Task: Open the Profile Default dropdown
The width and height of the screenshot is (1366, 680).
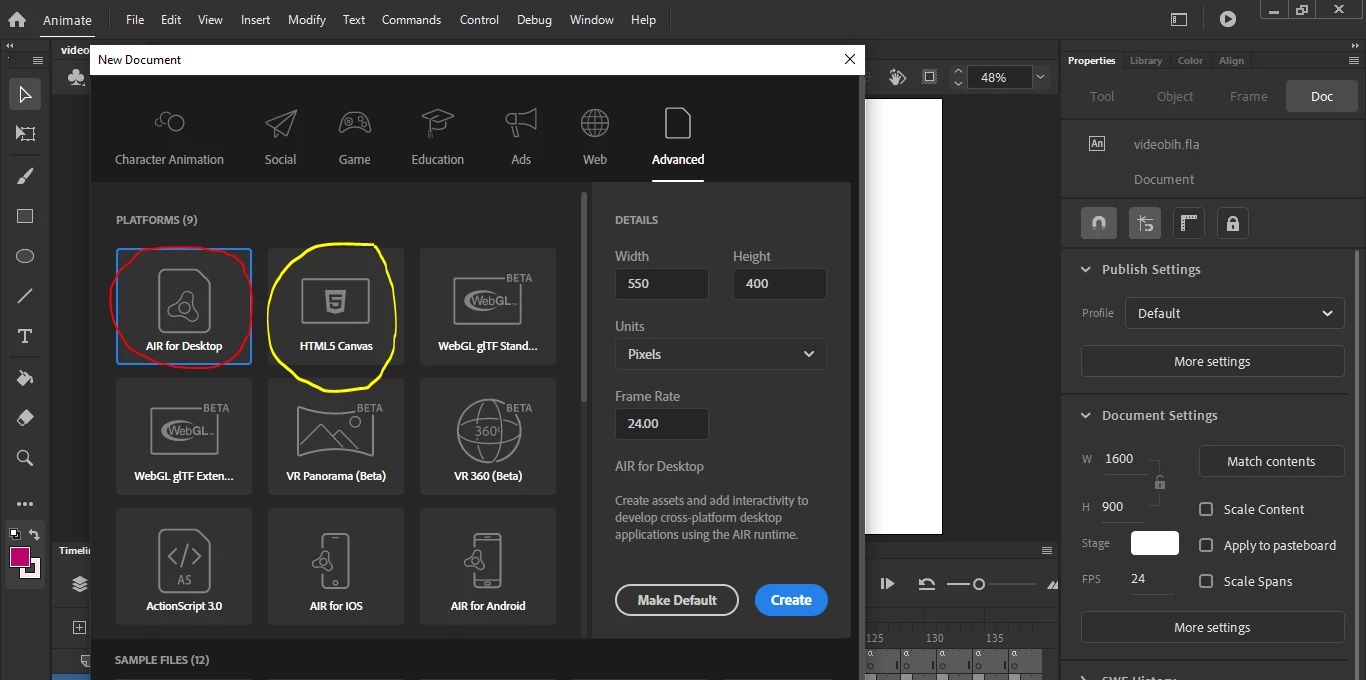Action: 1235,313
